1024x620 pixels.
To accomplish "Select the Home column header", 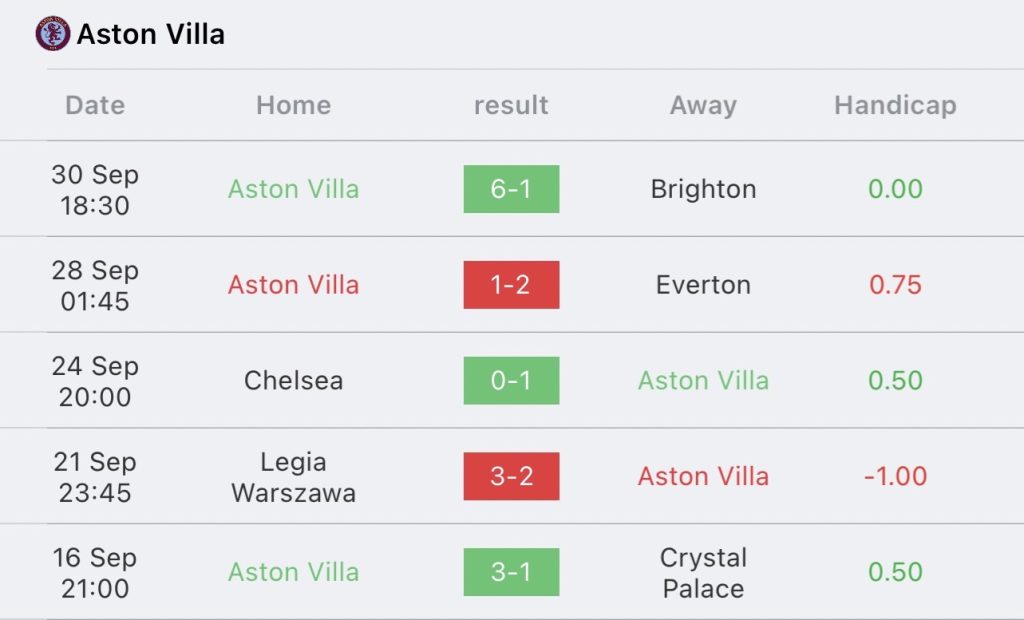I will 293,105.
